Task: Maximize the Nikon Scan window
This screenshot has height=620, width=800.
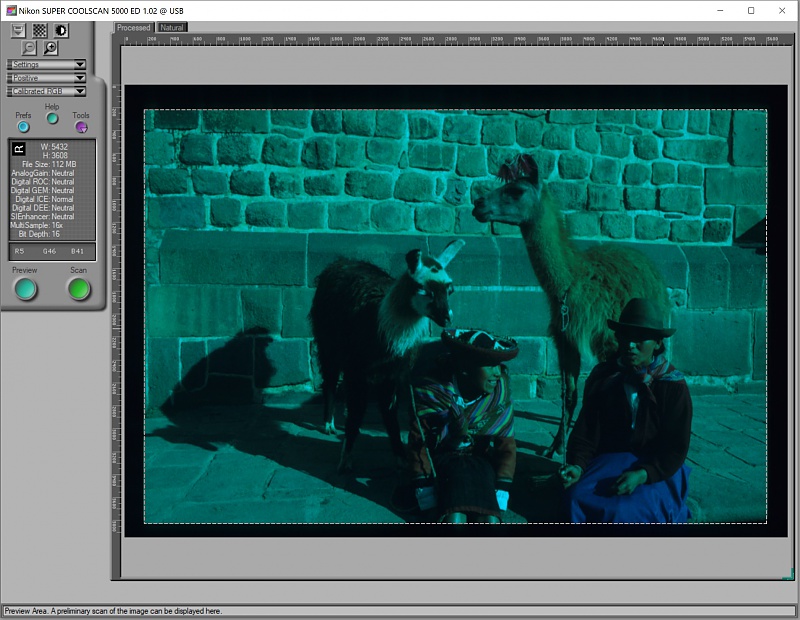Action: [x=751, y=10]
